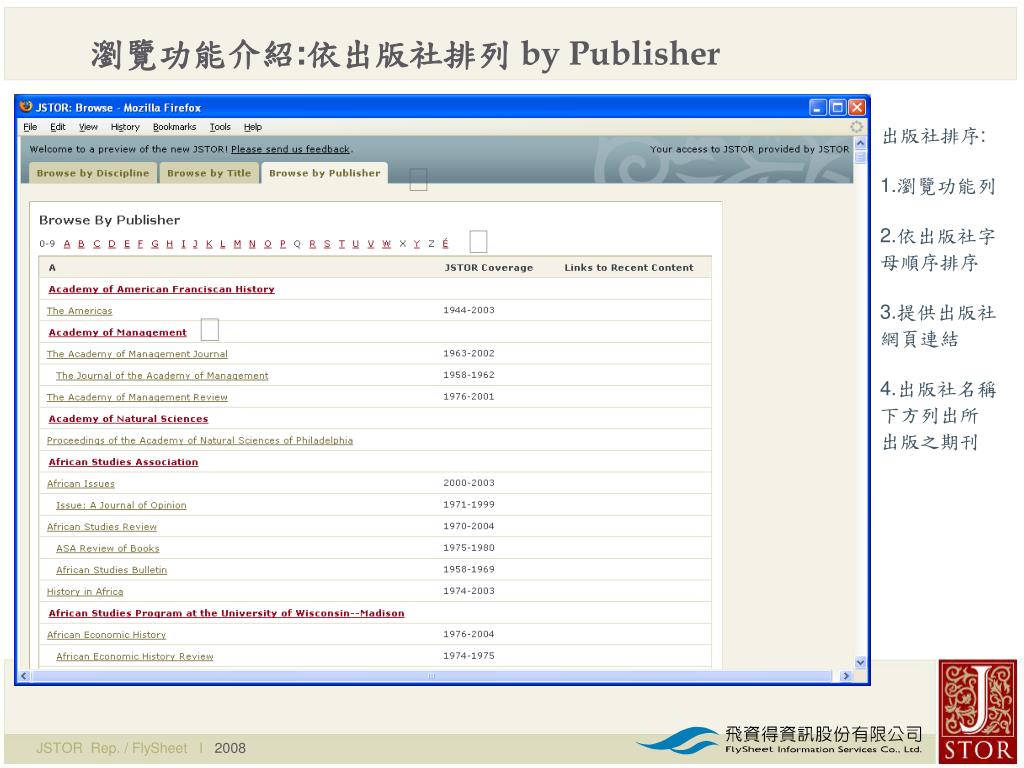1024x768 pixels.
Task: Jump to publishers starting with S
Action: pos(327,244)
